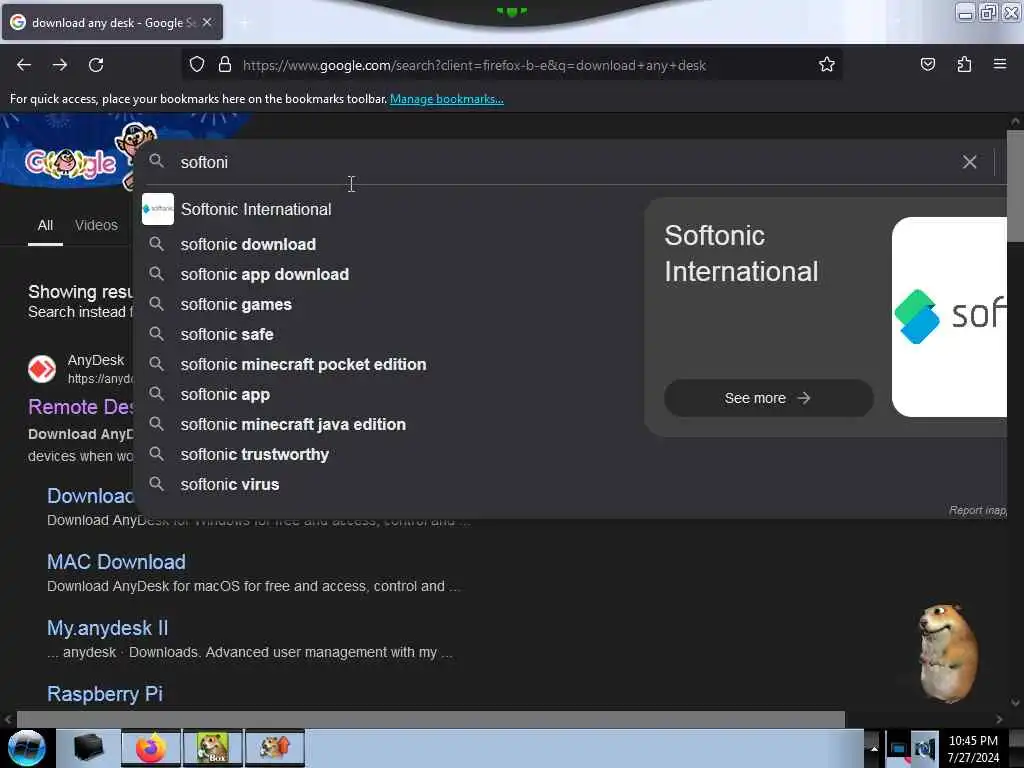Open Manage bookmarks link
The height and width of the screenshot is (768, 1024).
click(447, 99)
